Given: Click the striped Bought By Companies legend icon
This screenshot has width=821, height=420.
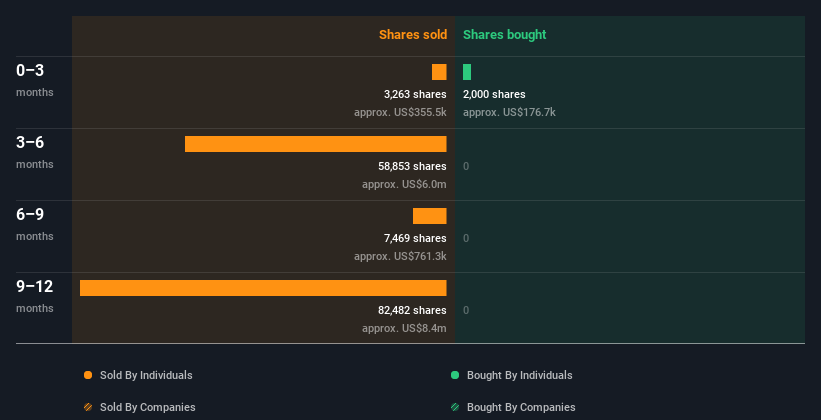Looking at the screenshot, I should pyautogui.click(x=455, y=407).
